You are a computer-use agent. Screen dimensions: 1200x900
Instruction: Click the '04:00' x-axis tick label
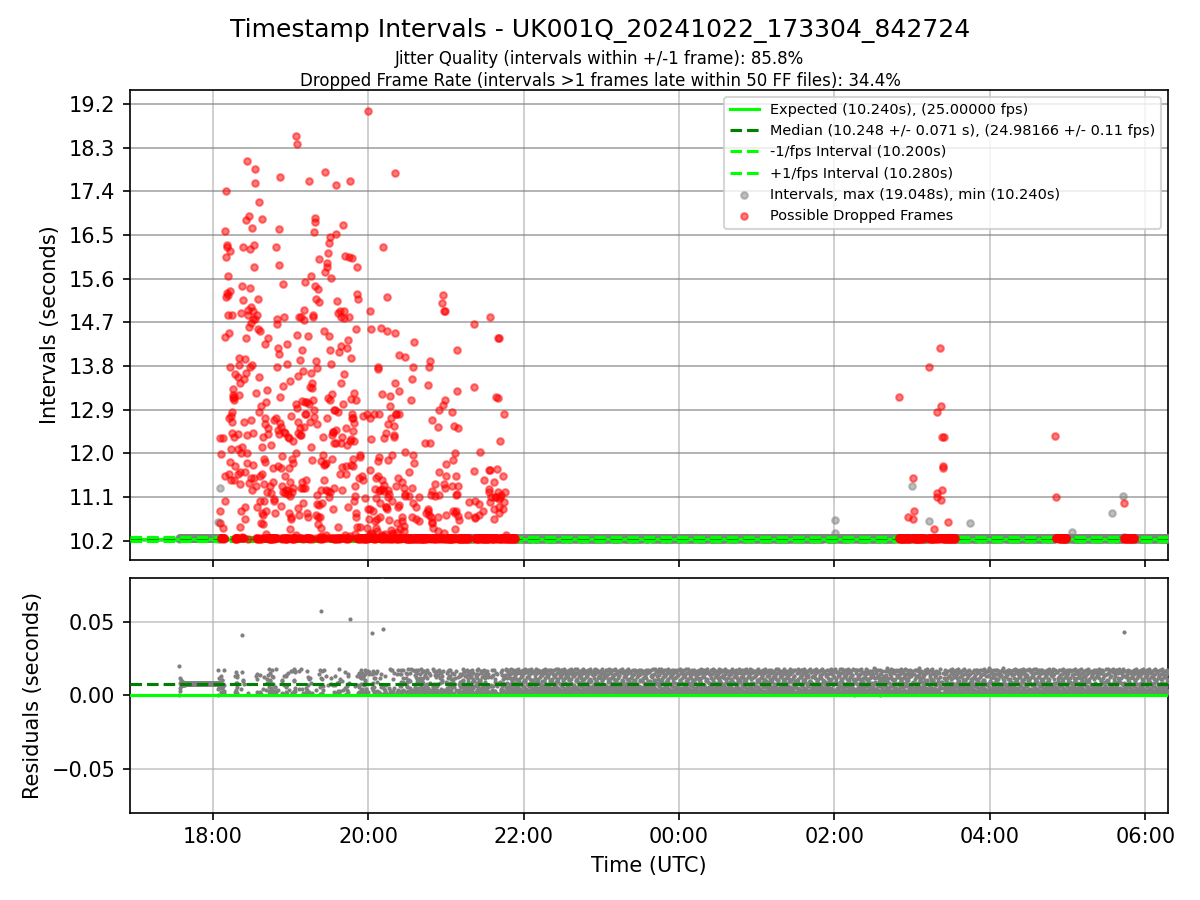tap(990, 835)
